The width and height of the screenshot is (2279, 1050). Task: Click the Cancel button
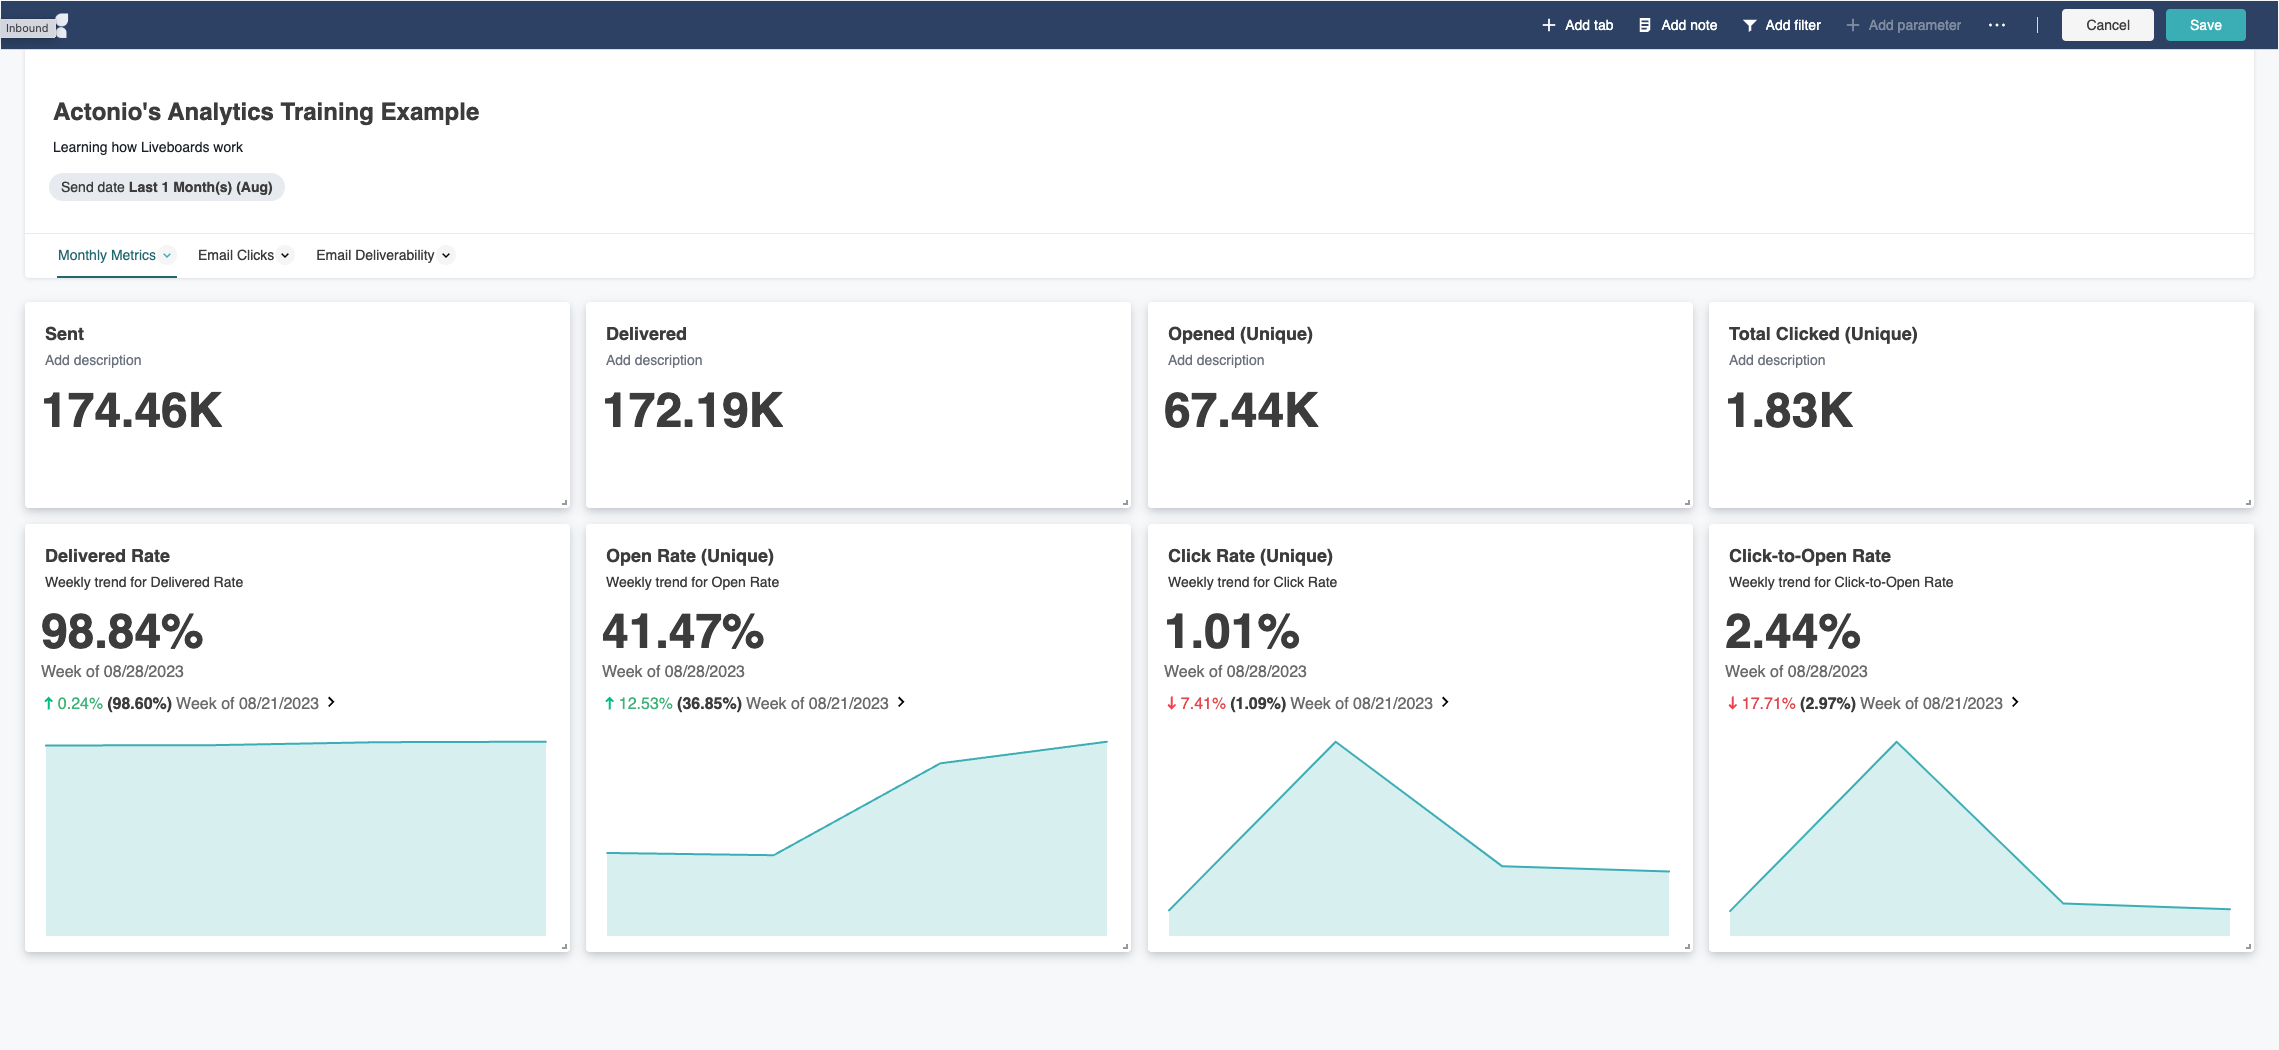click(2107, 25)
